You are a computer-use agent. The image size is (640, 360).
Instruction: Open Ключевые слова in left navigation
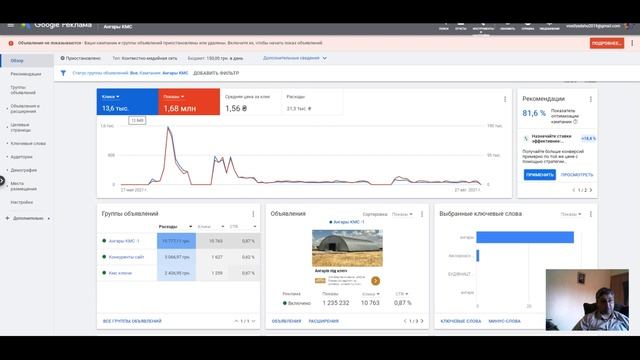pos(28,144)
